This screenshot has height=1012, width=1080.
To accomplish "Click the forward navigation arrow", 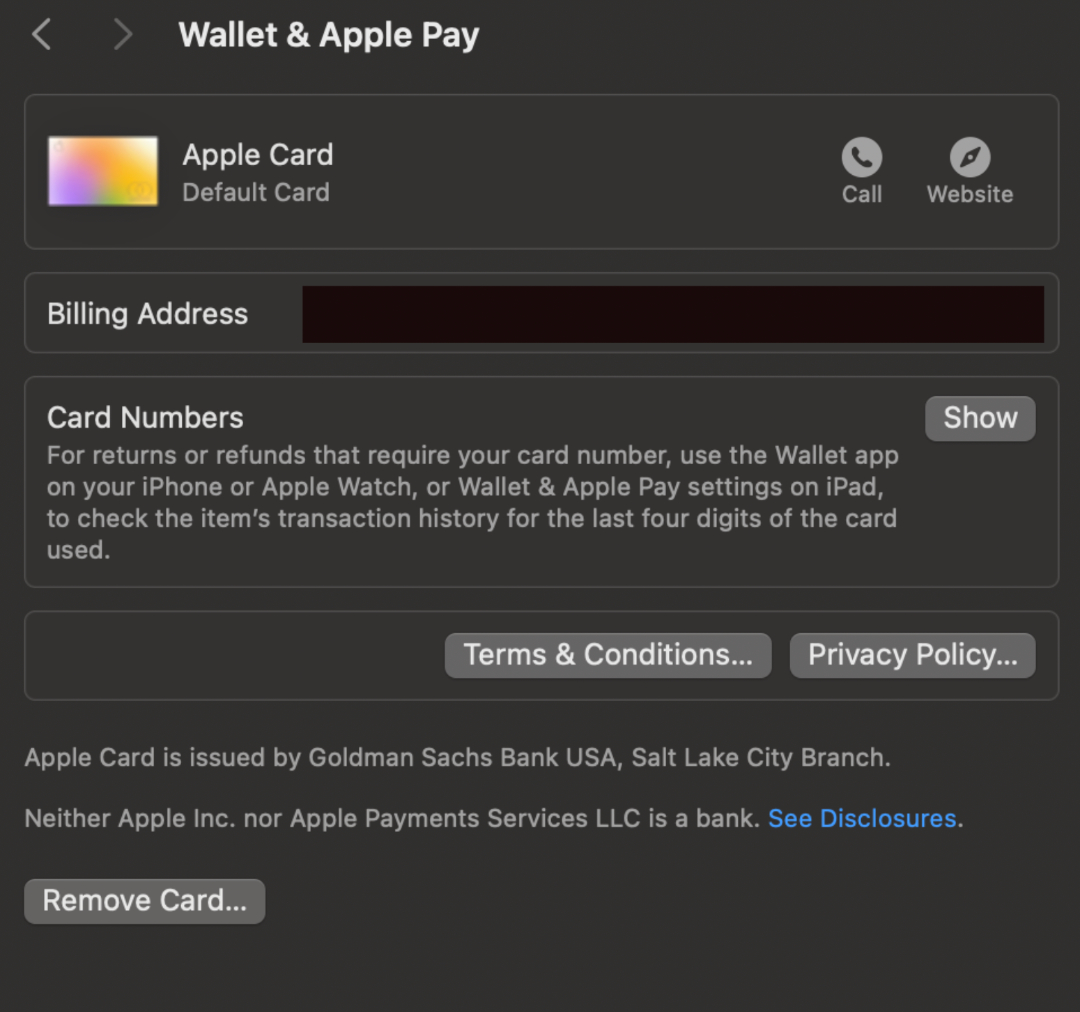I will pos(122,34).
